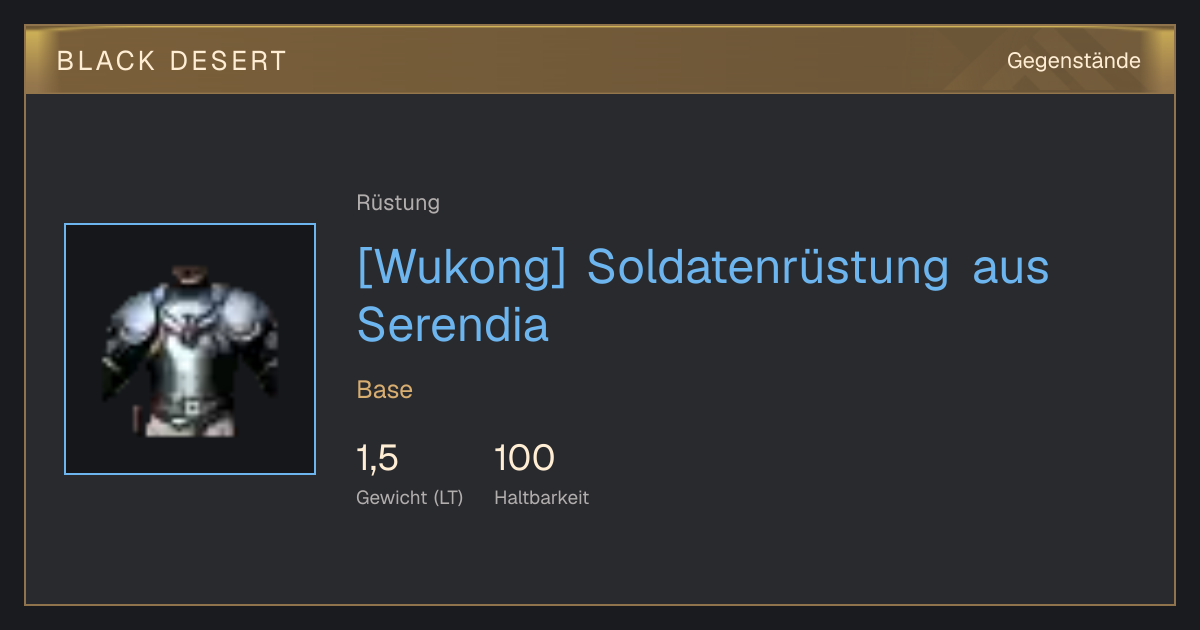Click the 100 durability value

point(524,458)
